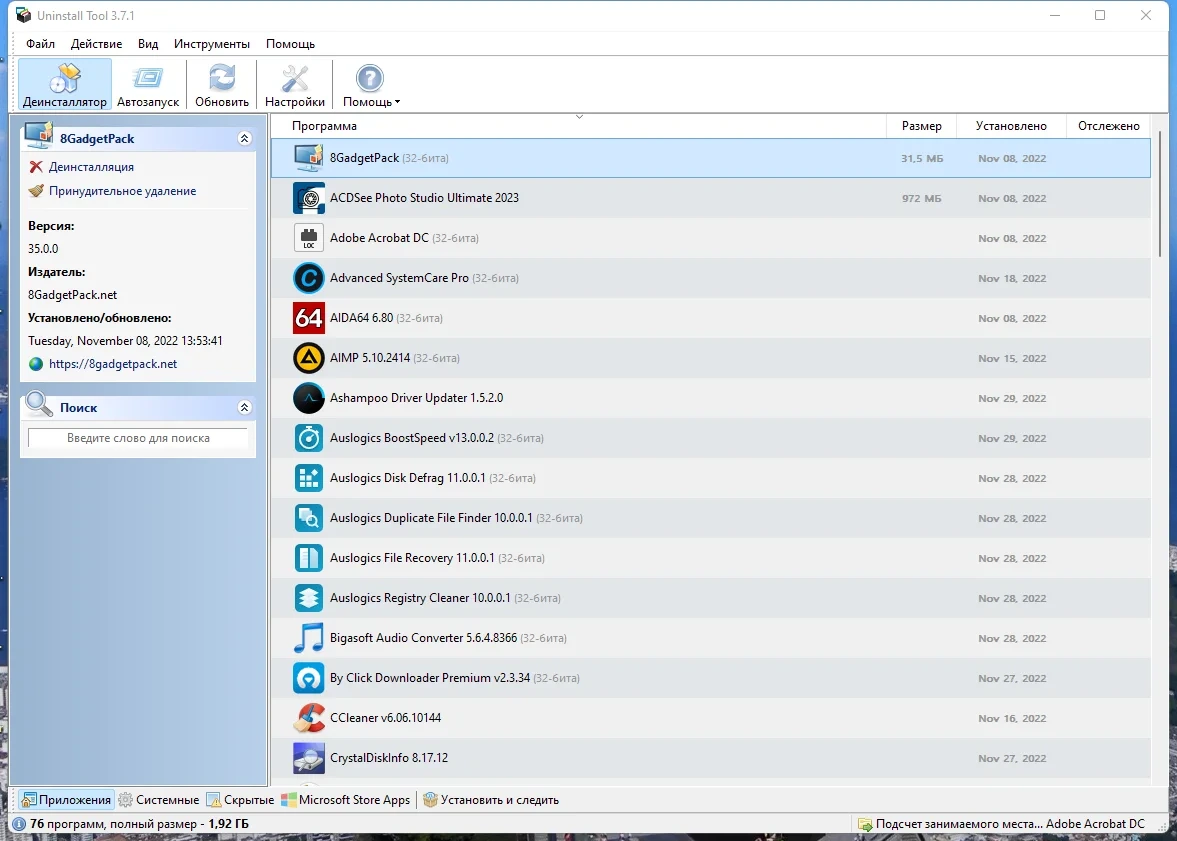Click the Adobe Acrobat DC icon
Screen dimensions: 1177x841
(309, 238)
